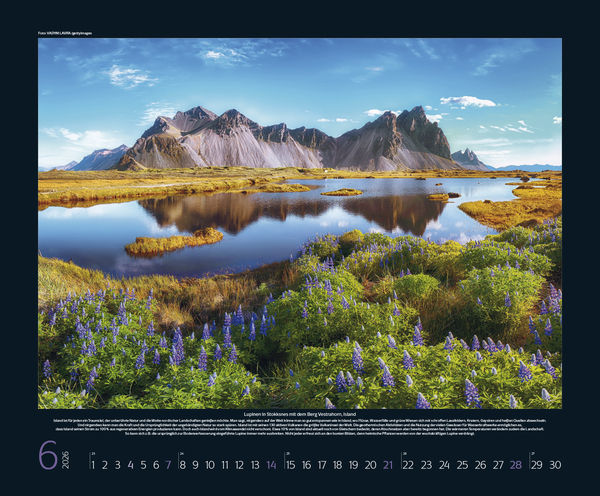Viewport: 600px width, 496px height.
Task: Select highlighted Sunday date 7
Action: click(167, 464)
